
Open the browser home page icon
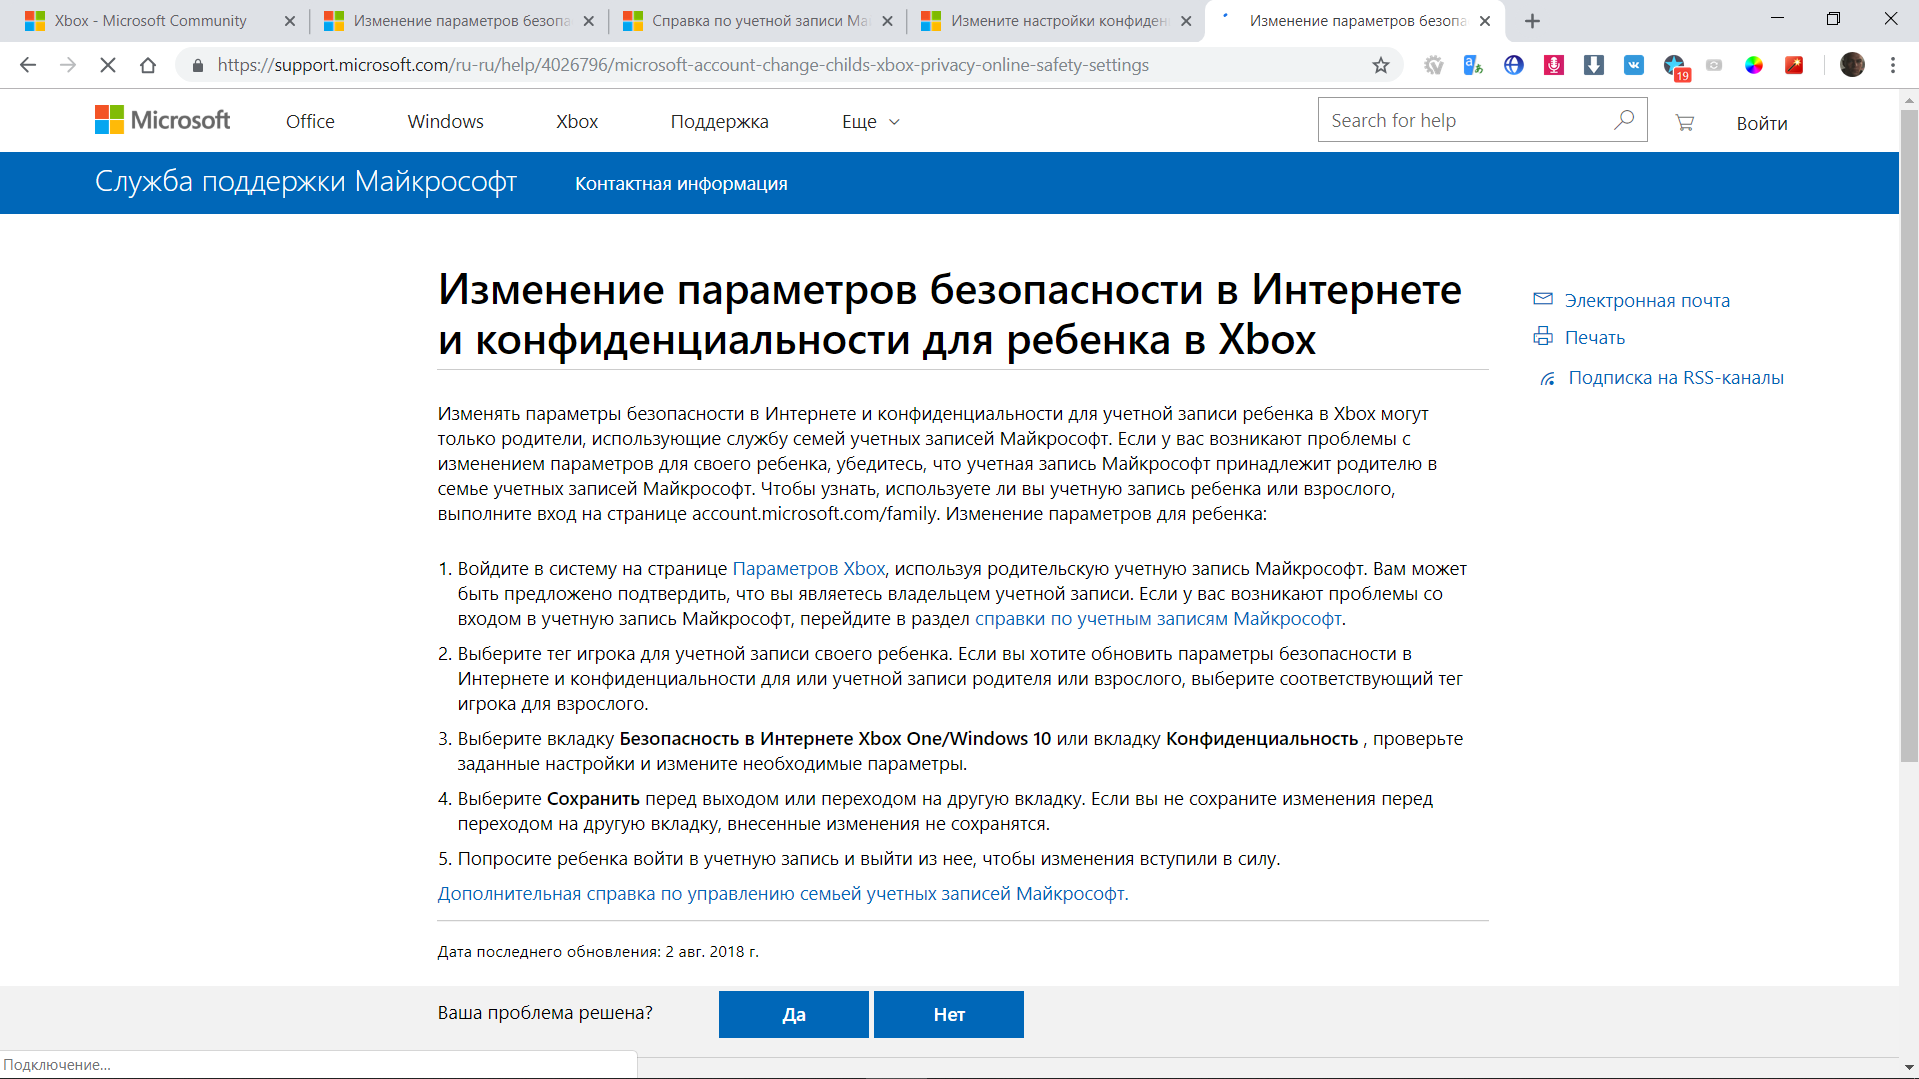click(148, 65)
